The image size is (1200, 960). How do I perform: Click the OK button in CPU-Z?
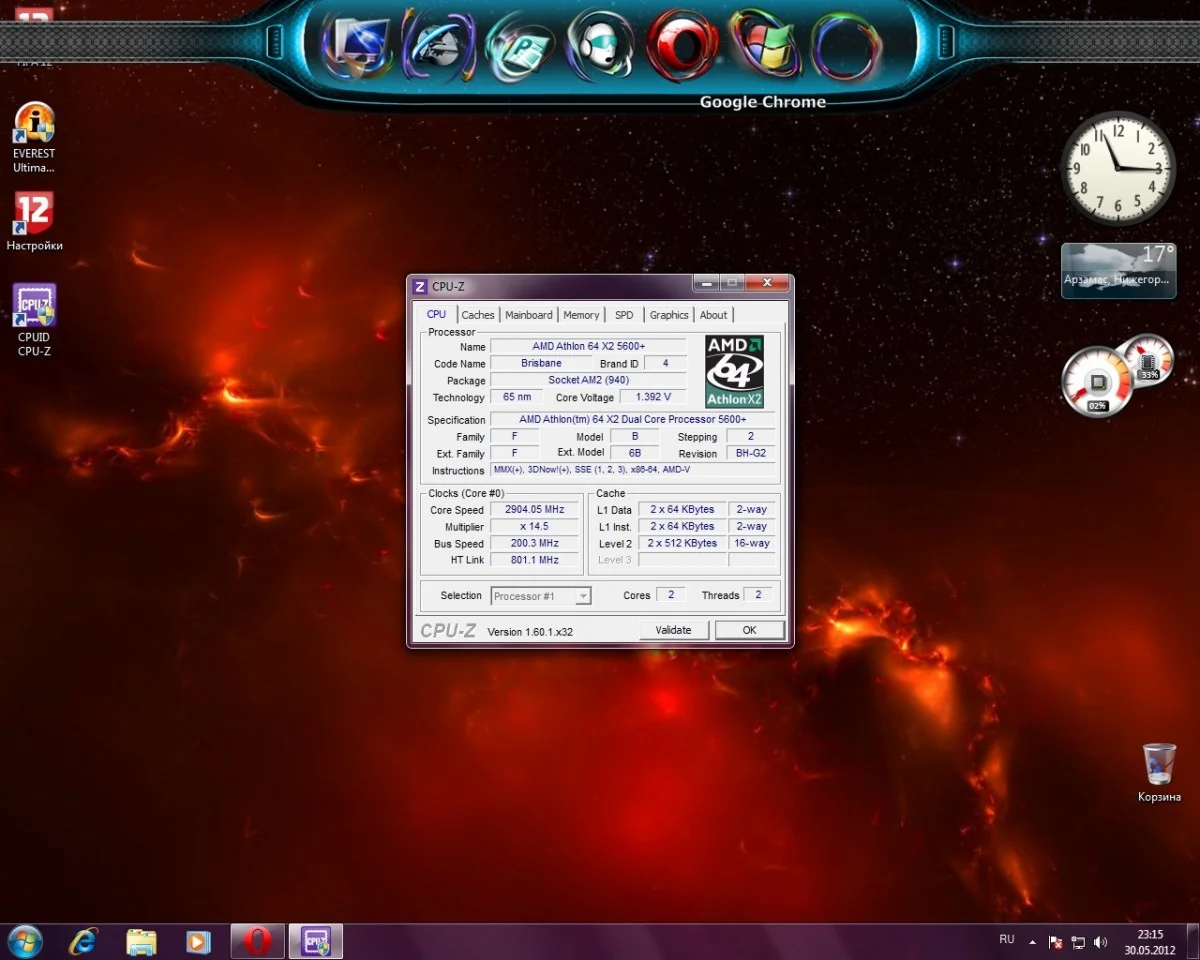(749, 630)
